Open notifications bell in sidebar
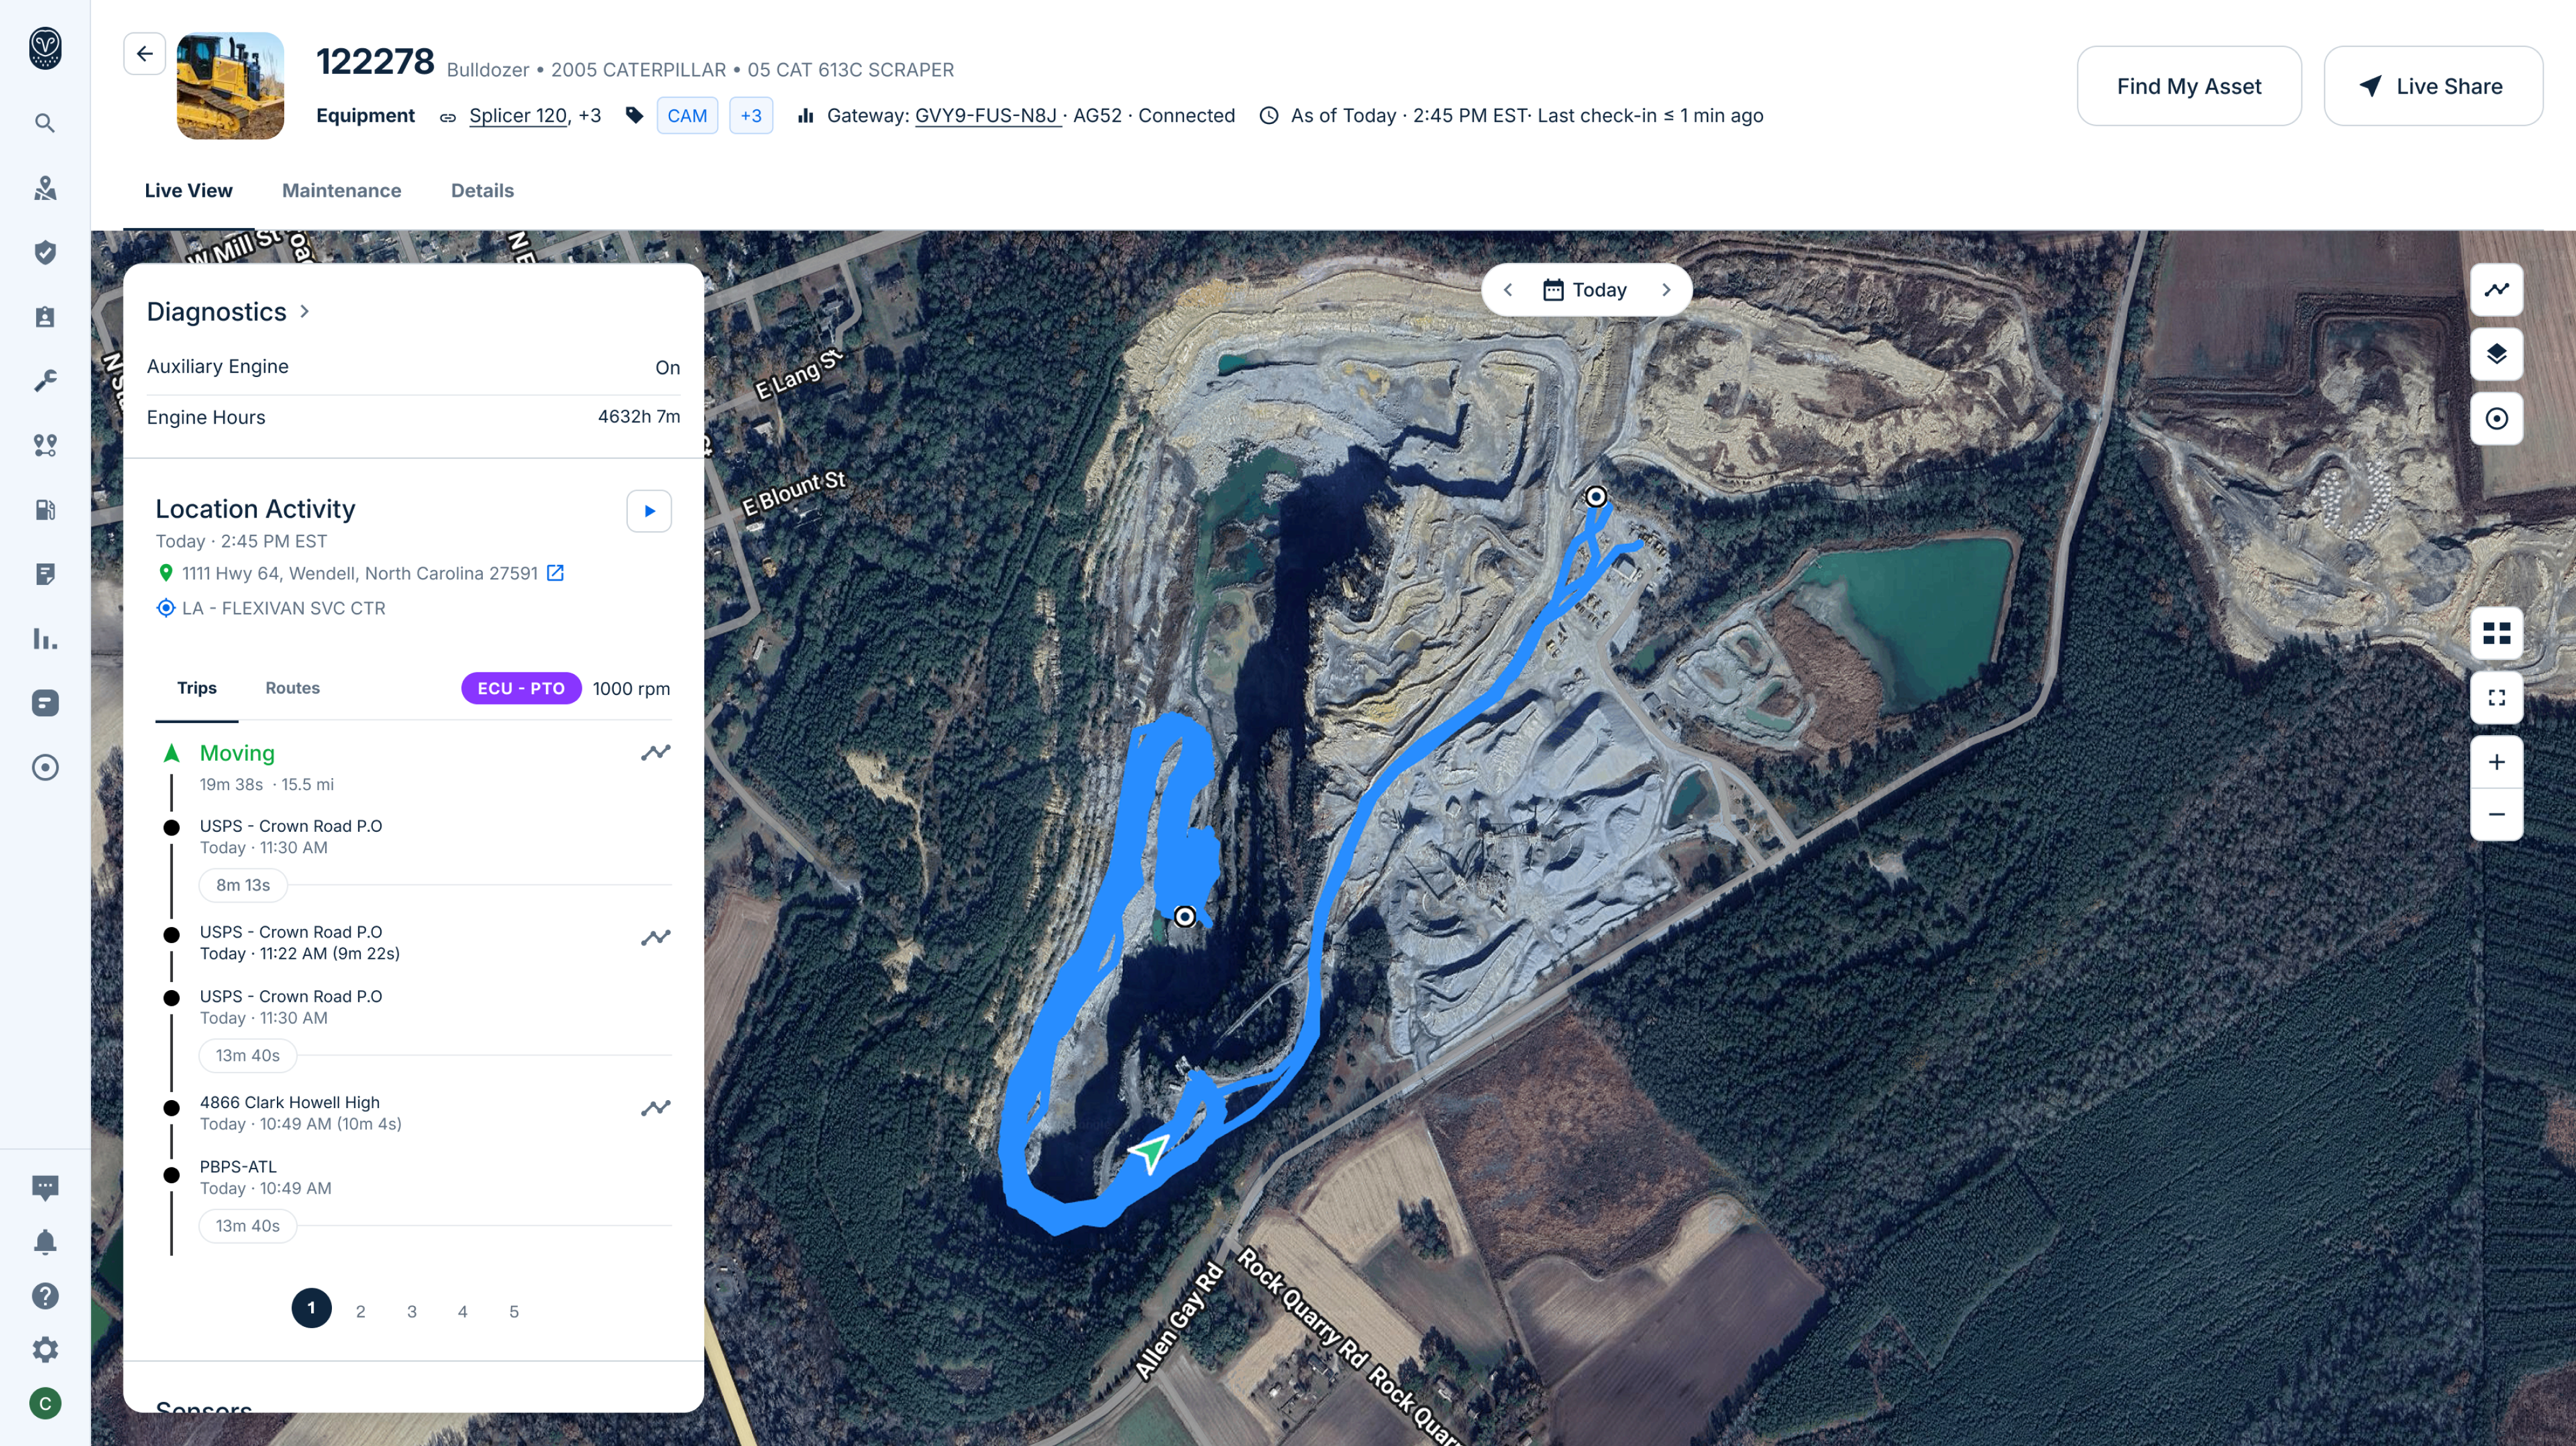2576x1446 pixels. coord(45,1242)
